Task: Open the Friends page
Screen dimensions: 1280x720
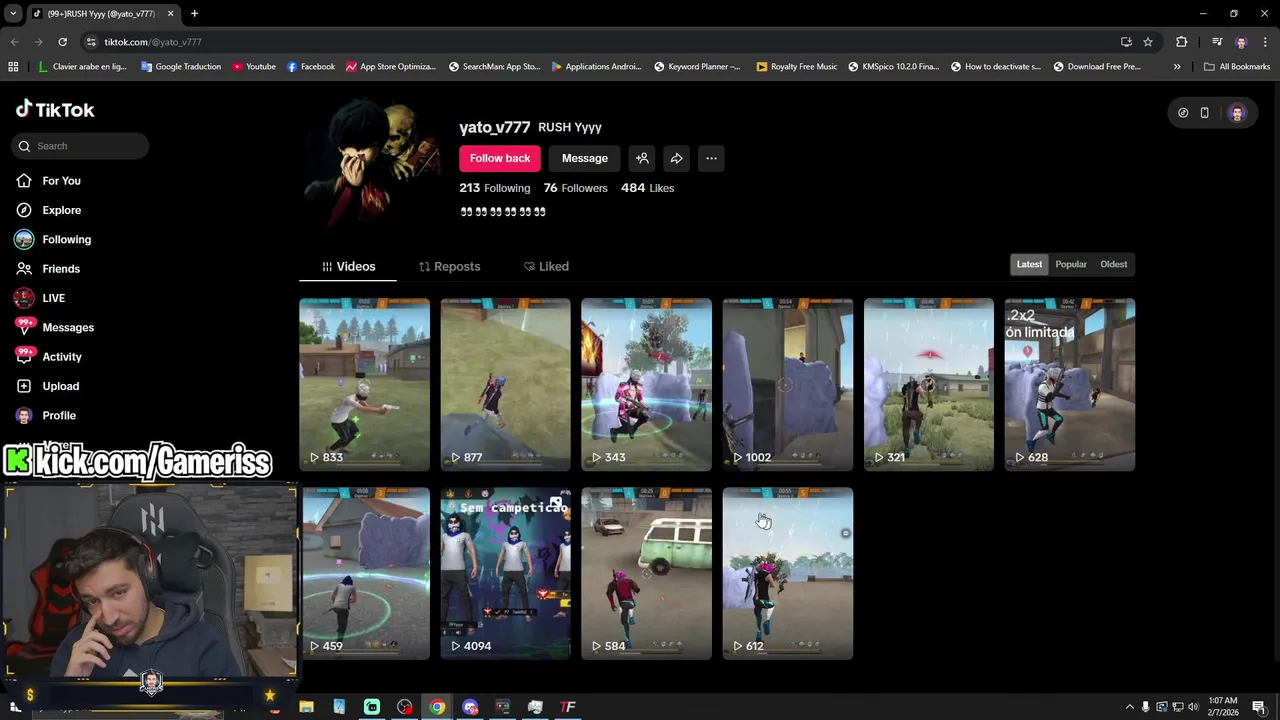Action: point(61,269)
